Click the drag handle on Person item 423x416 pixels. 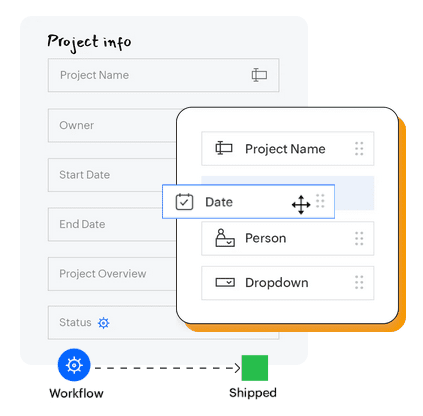[359, 238]
